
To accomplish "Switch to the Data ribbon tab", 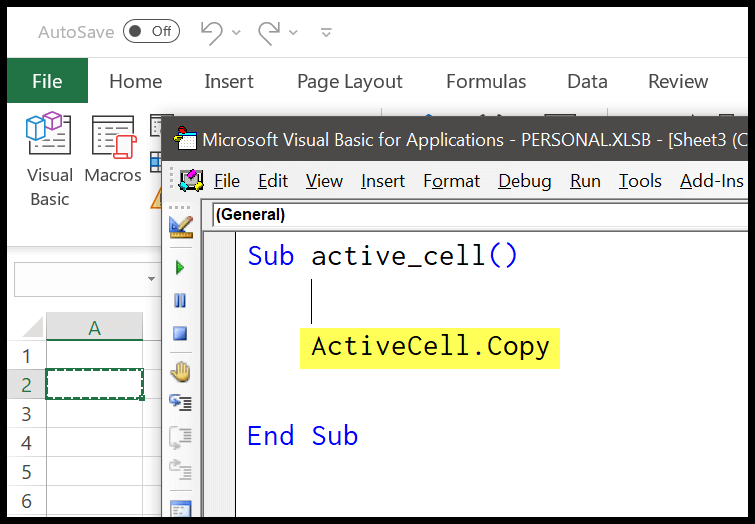I will 587,81.
